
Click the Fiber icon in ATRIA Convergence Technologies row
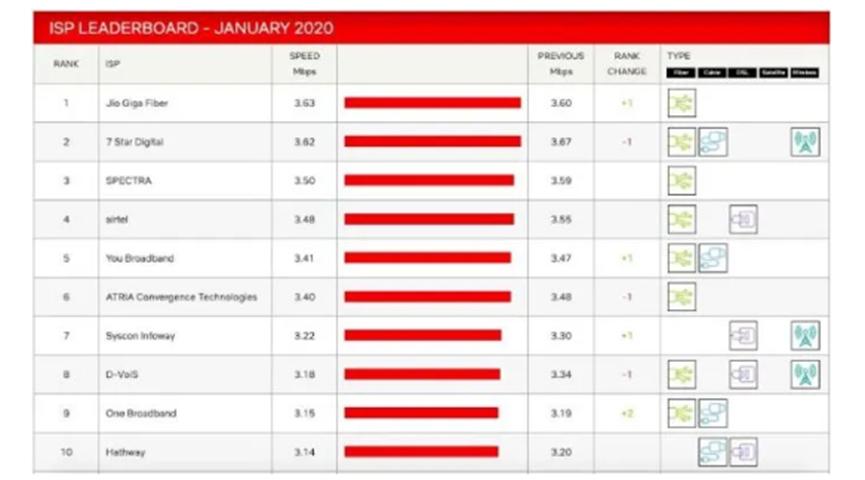tap(681, 297)
